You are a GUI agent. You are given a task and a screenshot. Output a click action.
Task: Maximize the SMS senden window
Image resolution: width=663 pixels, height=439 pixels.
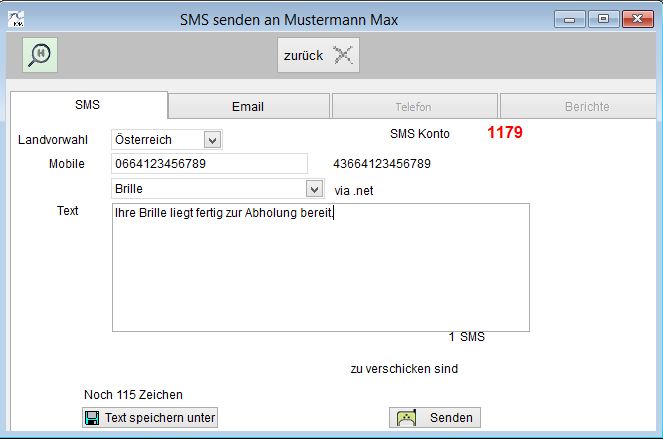(603, 18)
